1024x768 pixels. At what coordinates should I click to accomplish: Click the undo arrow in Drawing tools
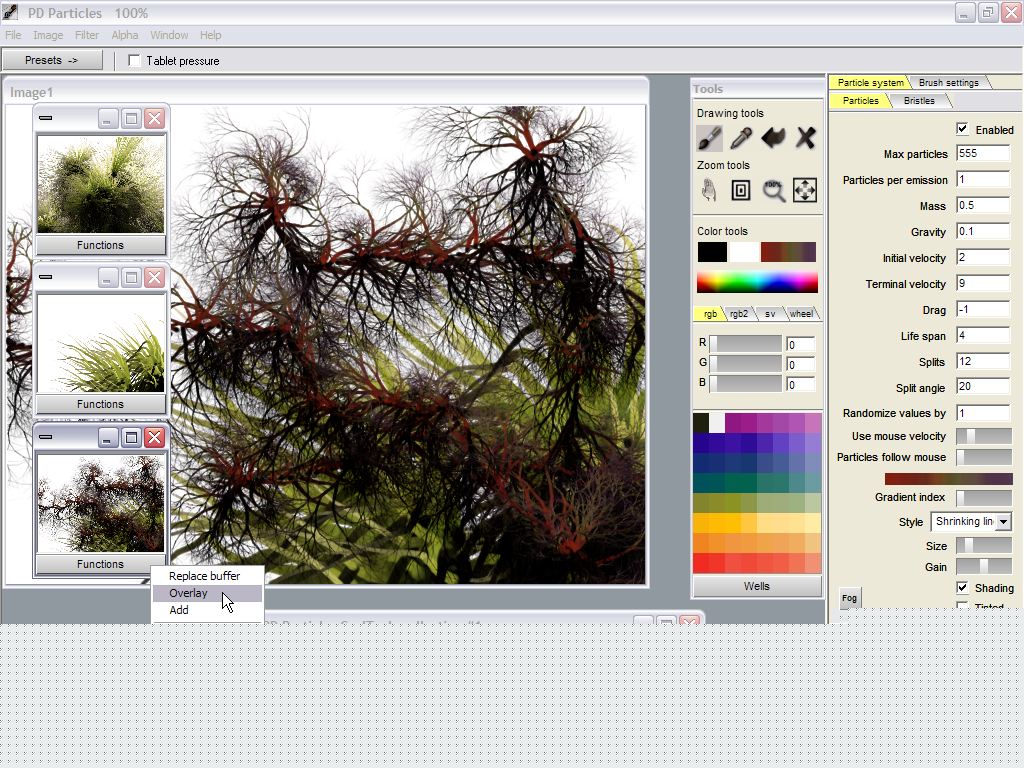click(773, 138)
